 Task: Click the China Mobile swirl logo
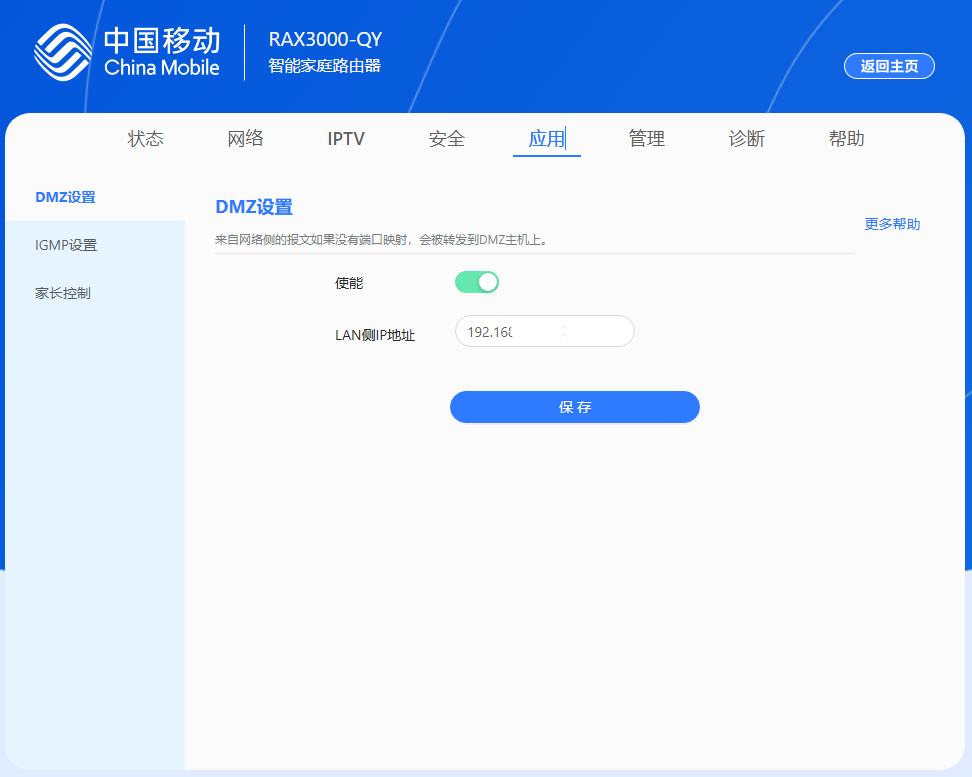pyautogui.click(x=63, y=53)
